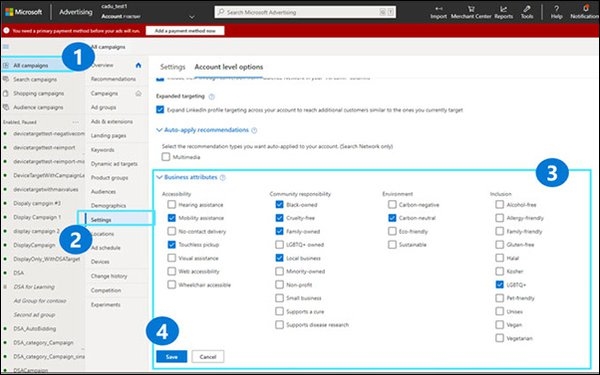Switch to the Settings tab
Screen dimensions: 600x375
coord(173,67)
